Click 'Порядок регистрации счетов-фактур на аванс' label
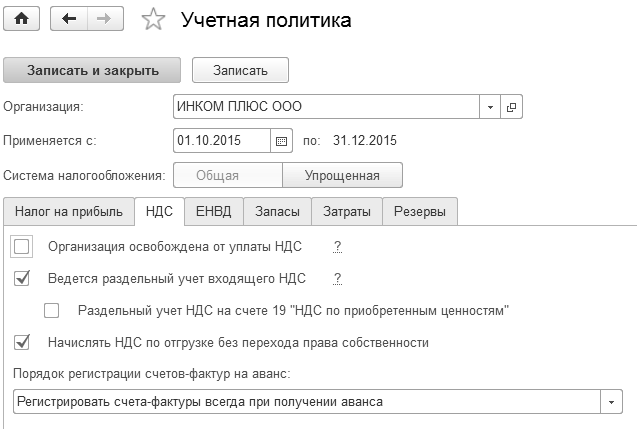Viewport: 637px width, 429px height. click(x=152, y=374)
